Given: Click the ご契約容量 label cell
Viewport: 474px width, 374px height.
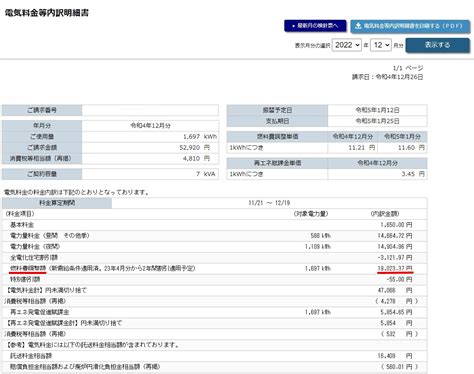Looking at the screenshot, I should (x=42, y=174).
